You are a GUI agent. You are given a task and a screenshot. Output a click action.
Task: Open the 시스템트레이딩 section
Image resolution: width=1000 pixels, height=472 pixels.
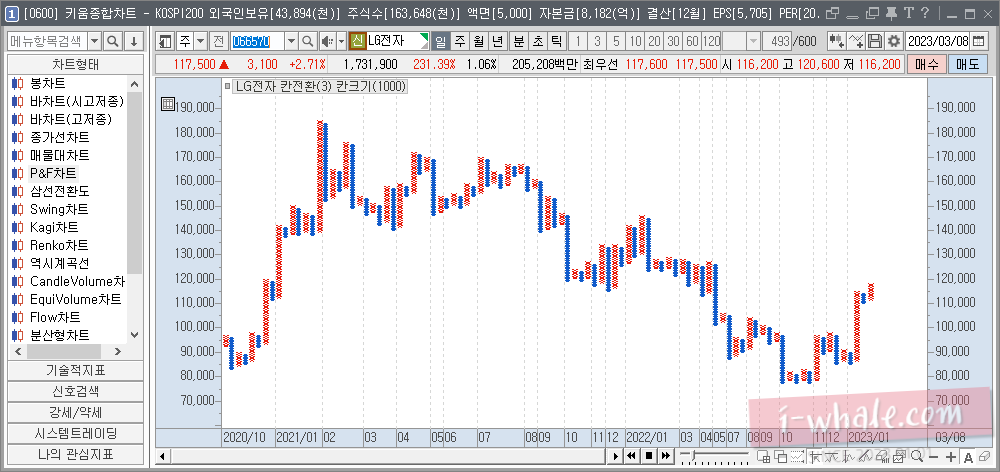[75, 433]
